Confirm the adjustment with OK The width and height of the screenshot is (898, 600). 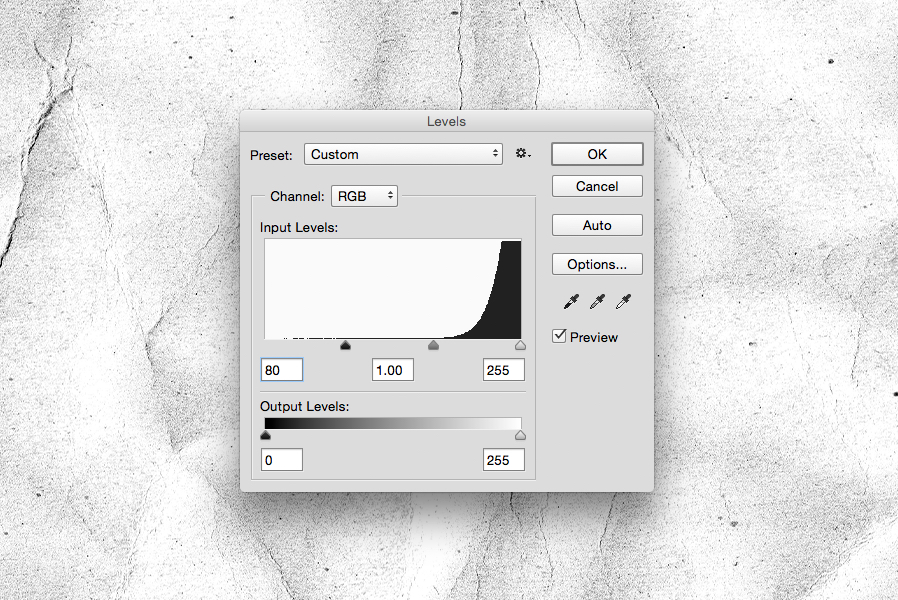(x=597, y=154)
